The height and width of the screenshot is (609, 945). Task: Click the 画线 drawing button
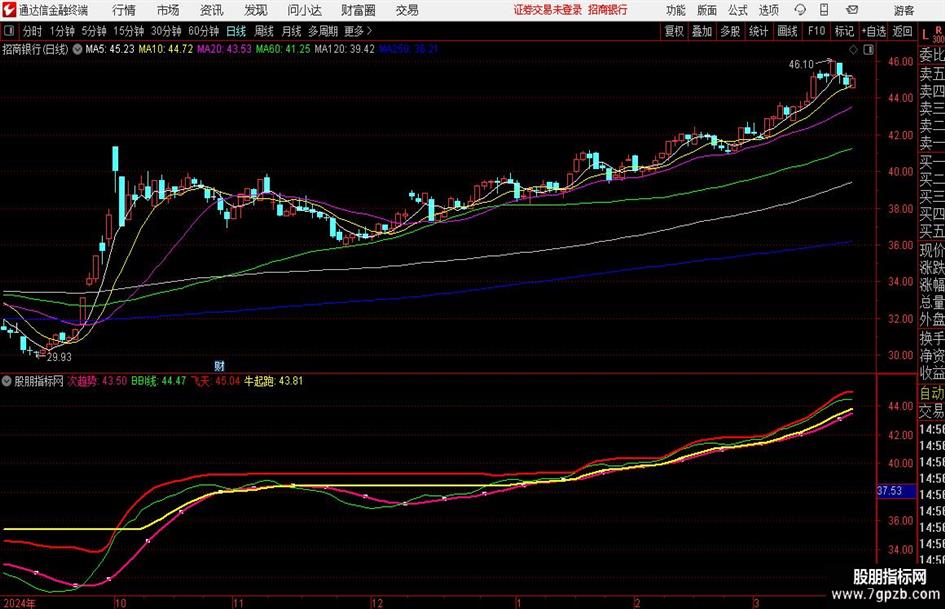787,31
